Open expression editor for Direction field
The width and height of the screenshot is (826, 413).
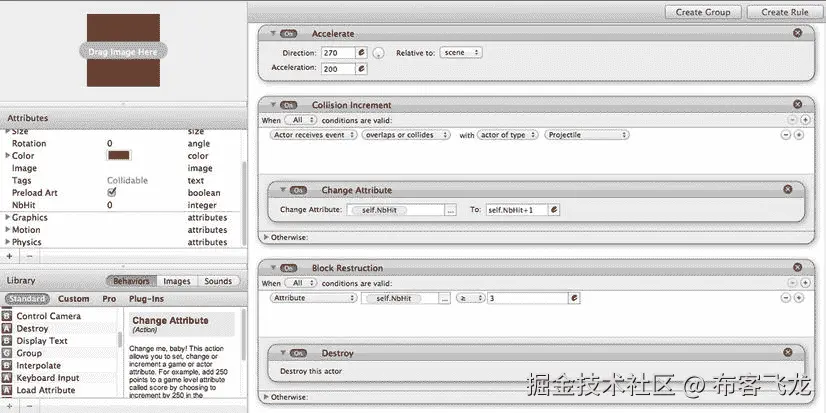tap(361, 53)
